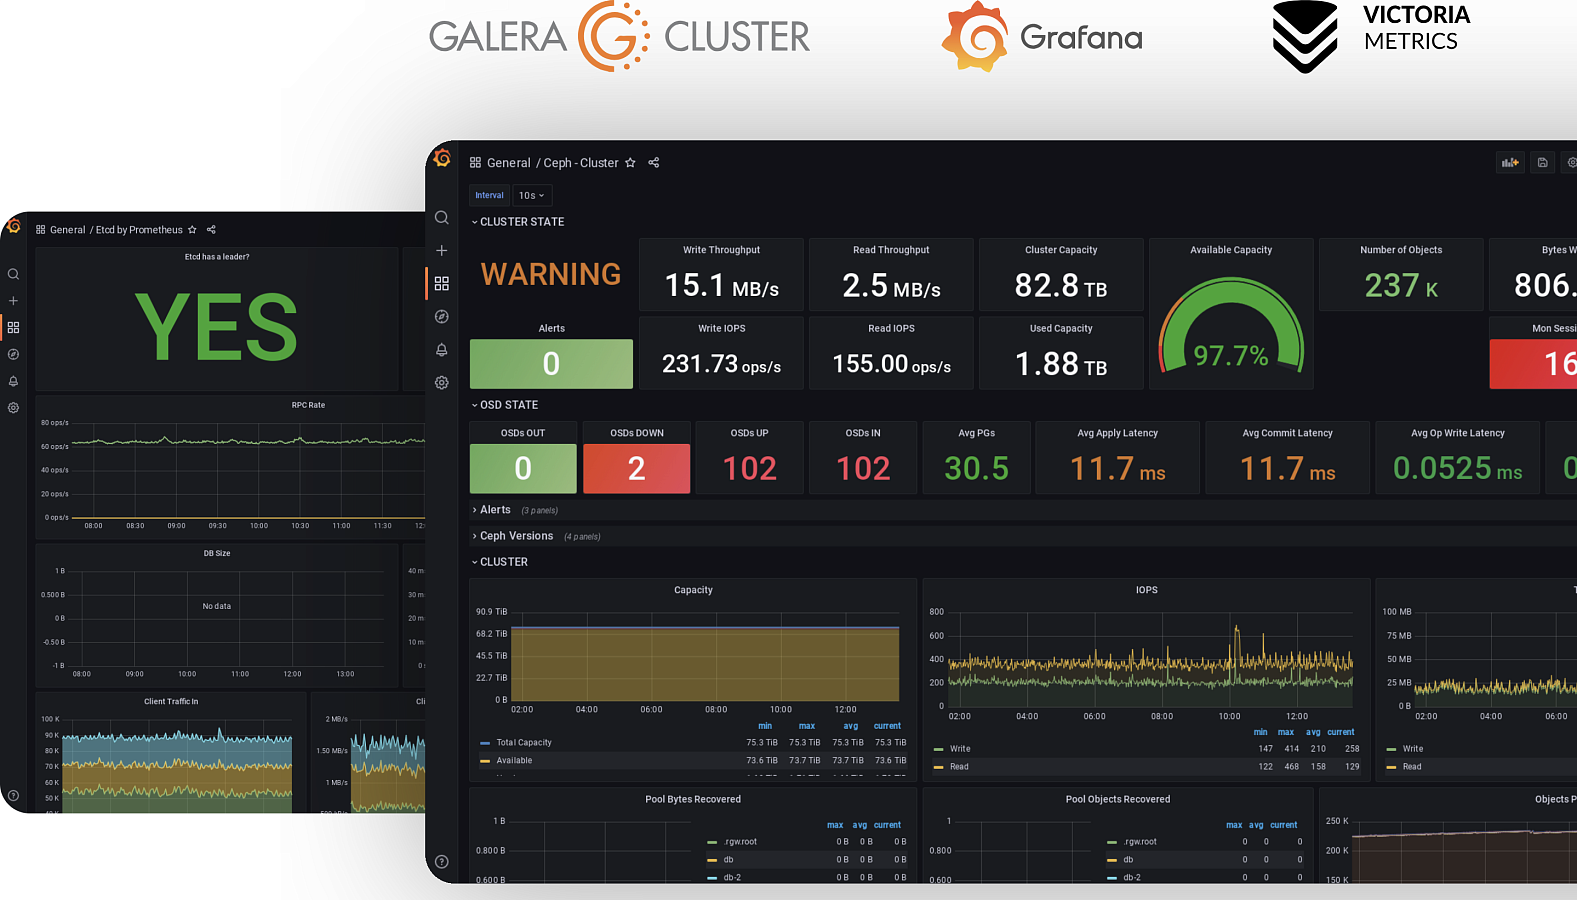
Task: Sort Capacity legend by min column
Action: (765, 726)
